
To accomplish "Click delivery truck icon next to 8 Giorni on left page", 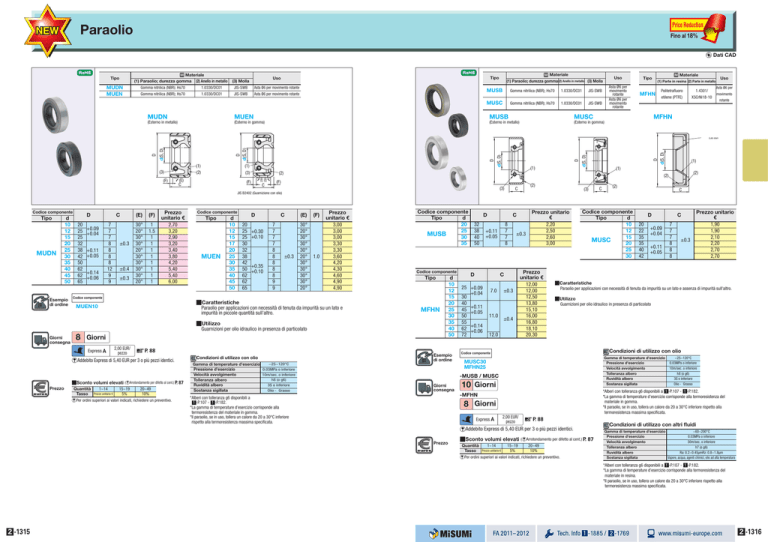I will (x=40, y=339).
